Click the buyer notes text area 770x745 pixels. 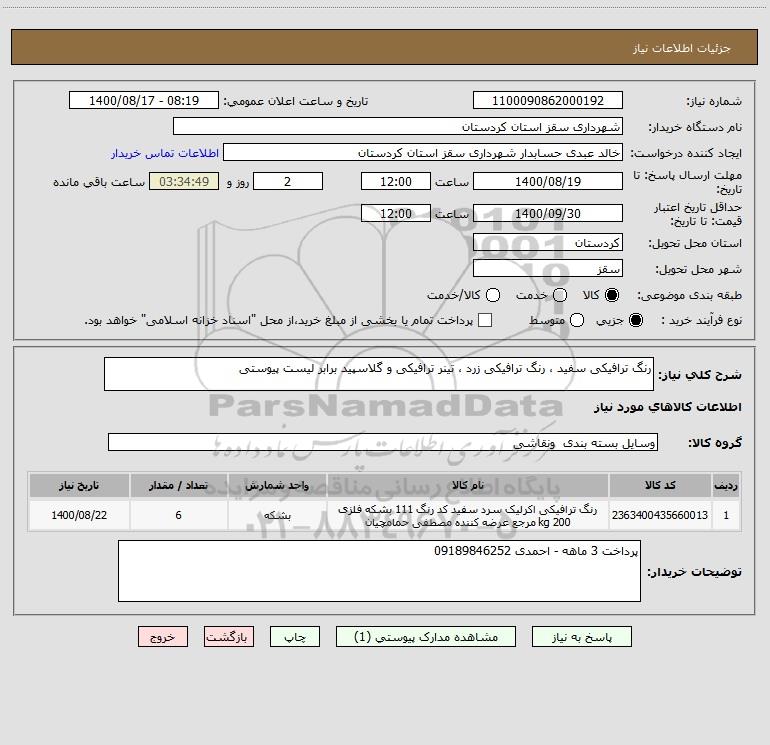point(379,571)
